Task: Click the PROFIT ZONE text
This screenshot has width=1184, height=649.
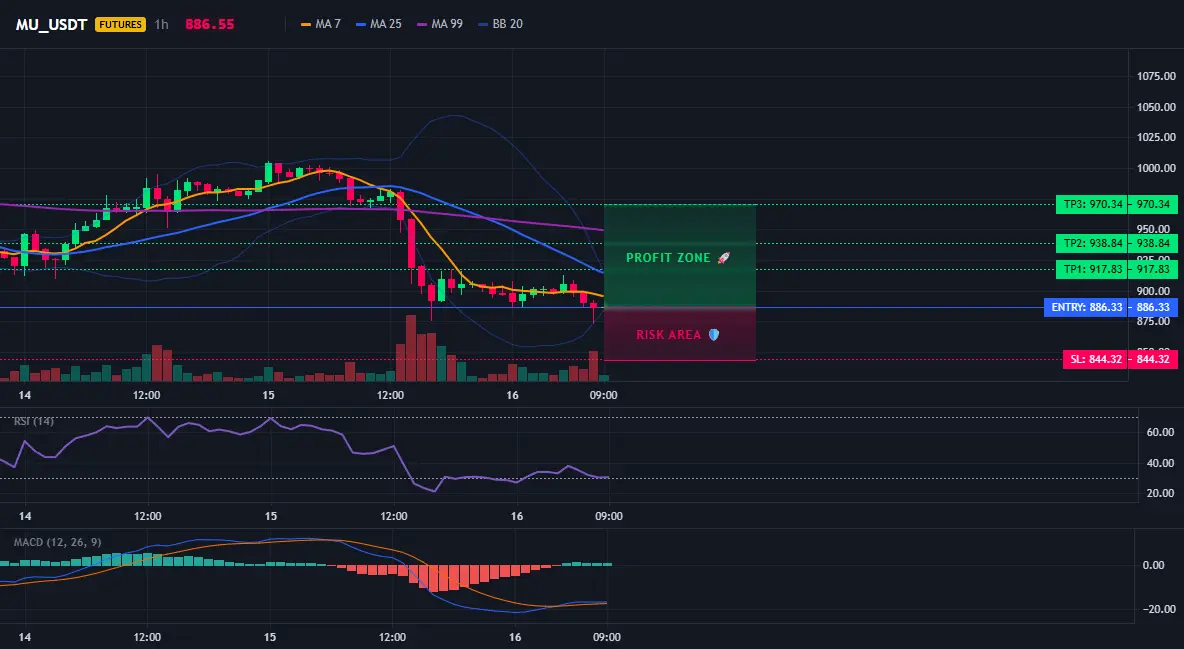Action: click(x=668, y=258)
